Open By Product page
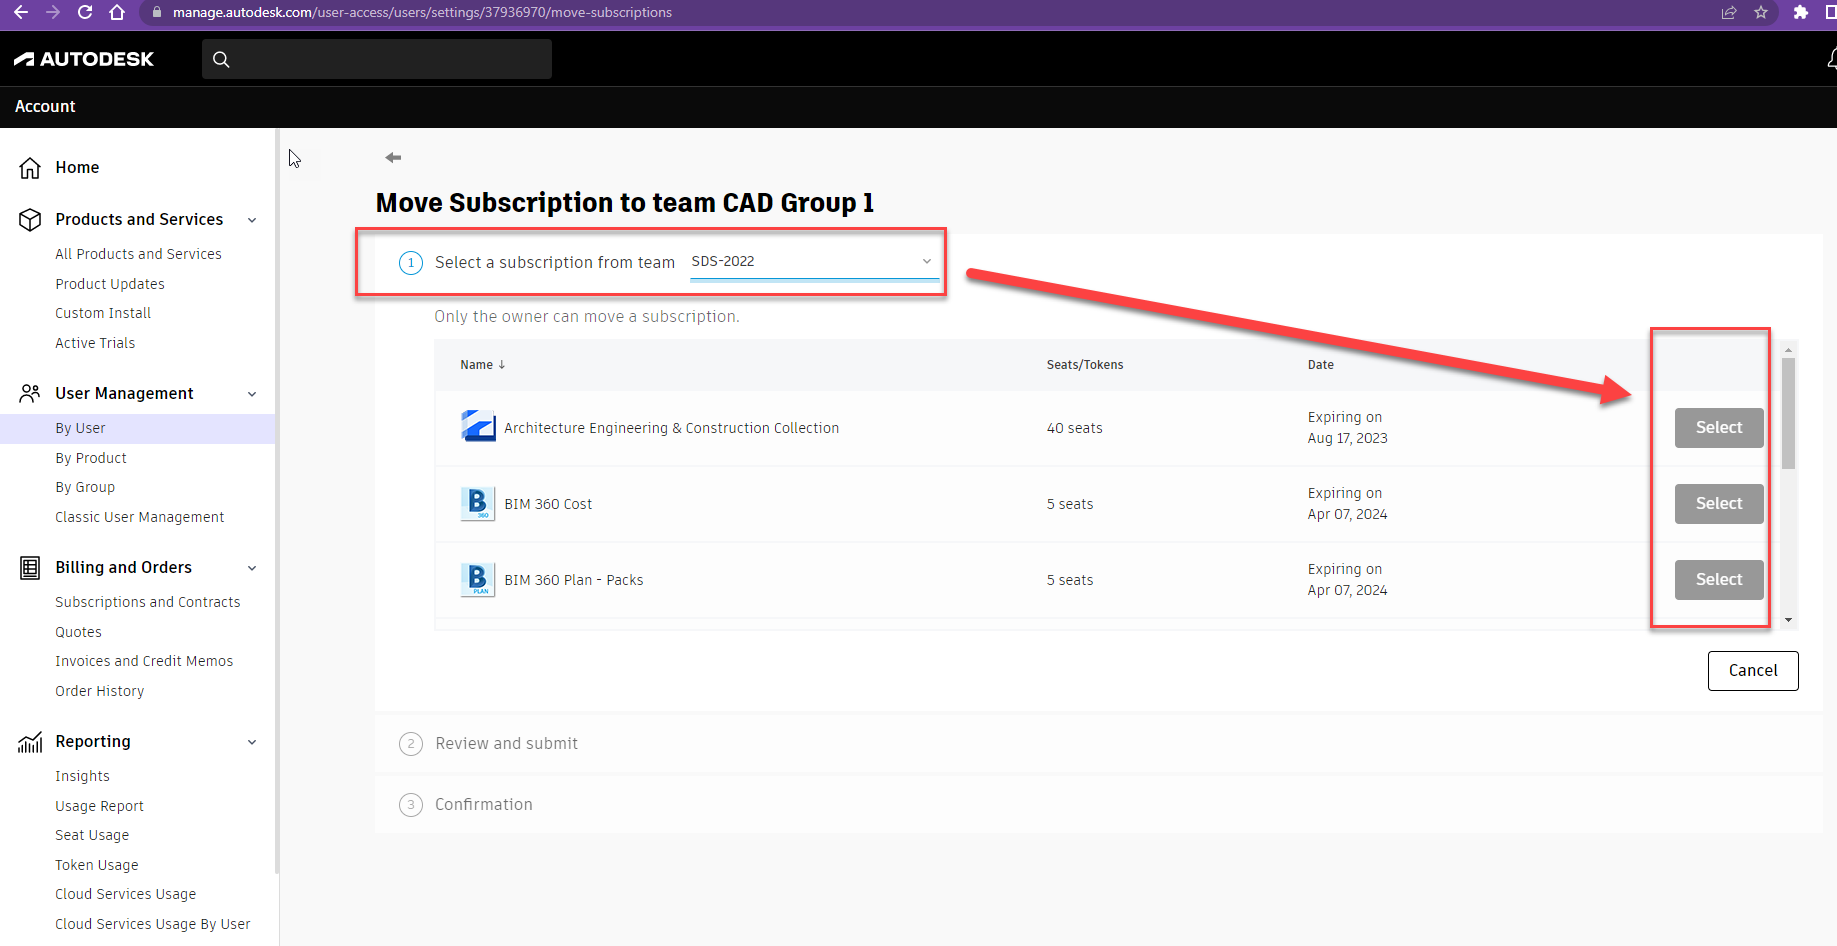 pos(91,458)
